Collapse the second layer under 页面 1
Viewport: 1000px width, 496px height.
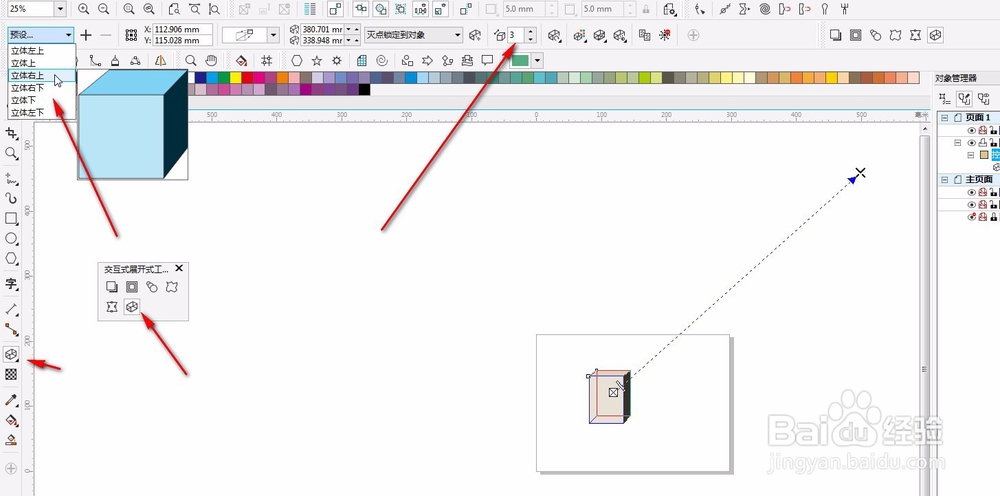pos(957,143)
